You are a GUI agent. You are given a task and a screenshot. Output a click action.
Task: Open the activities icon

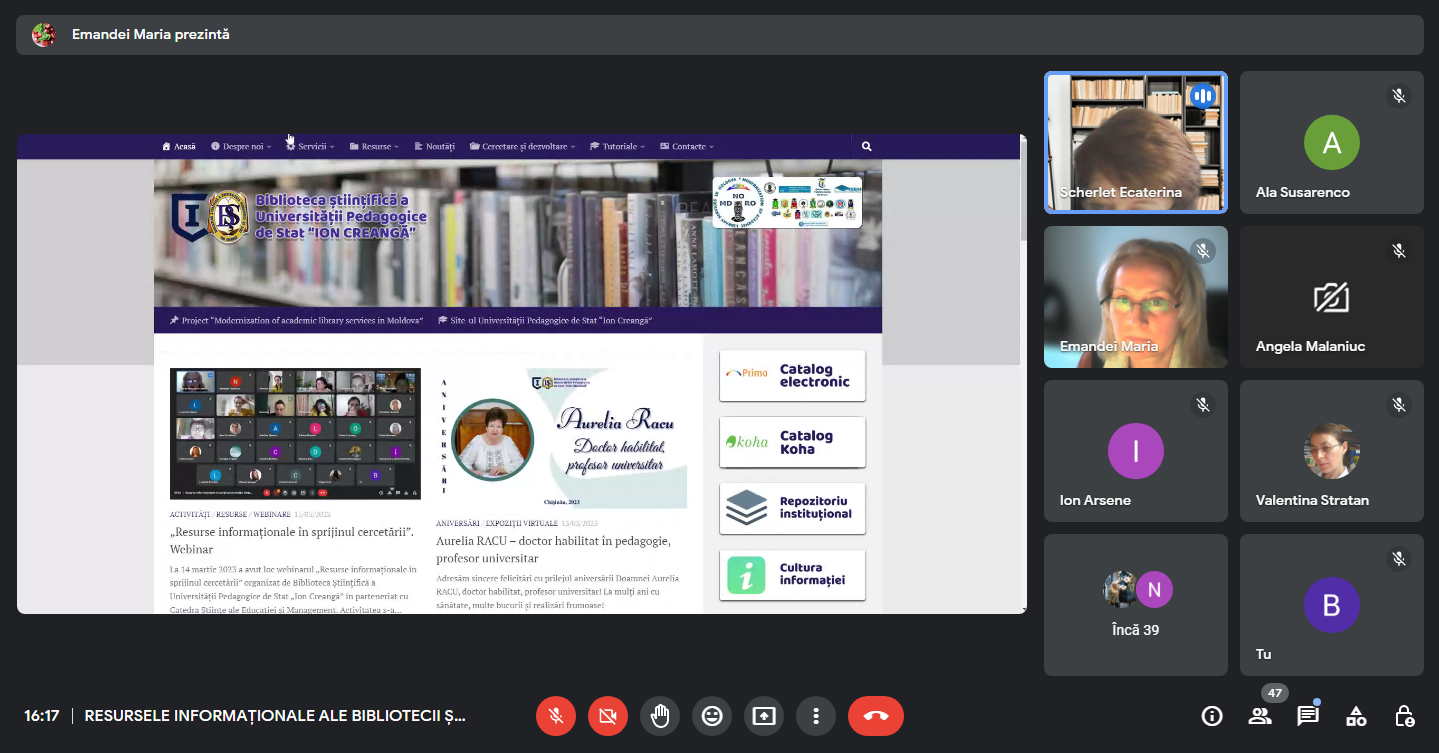click(x=1356, y=716)
